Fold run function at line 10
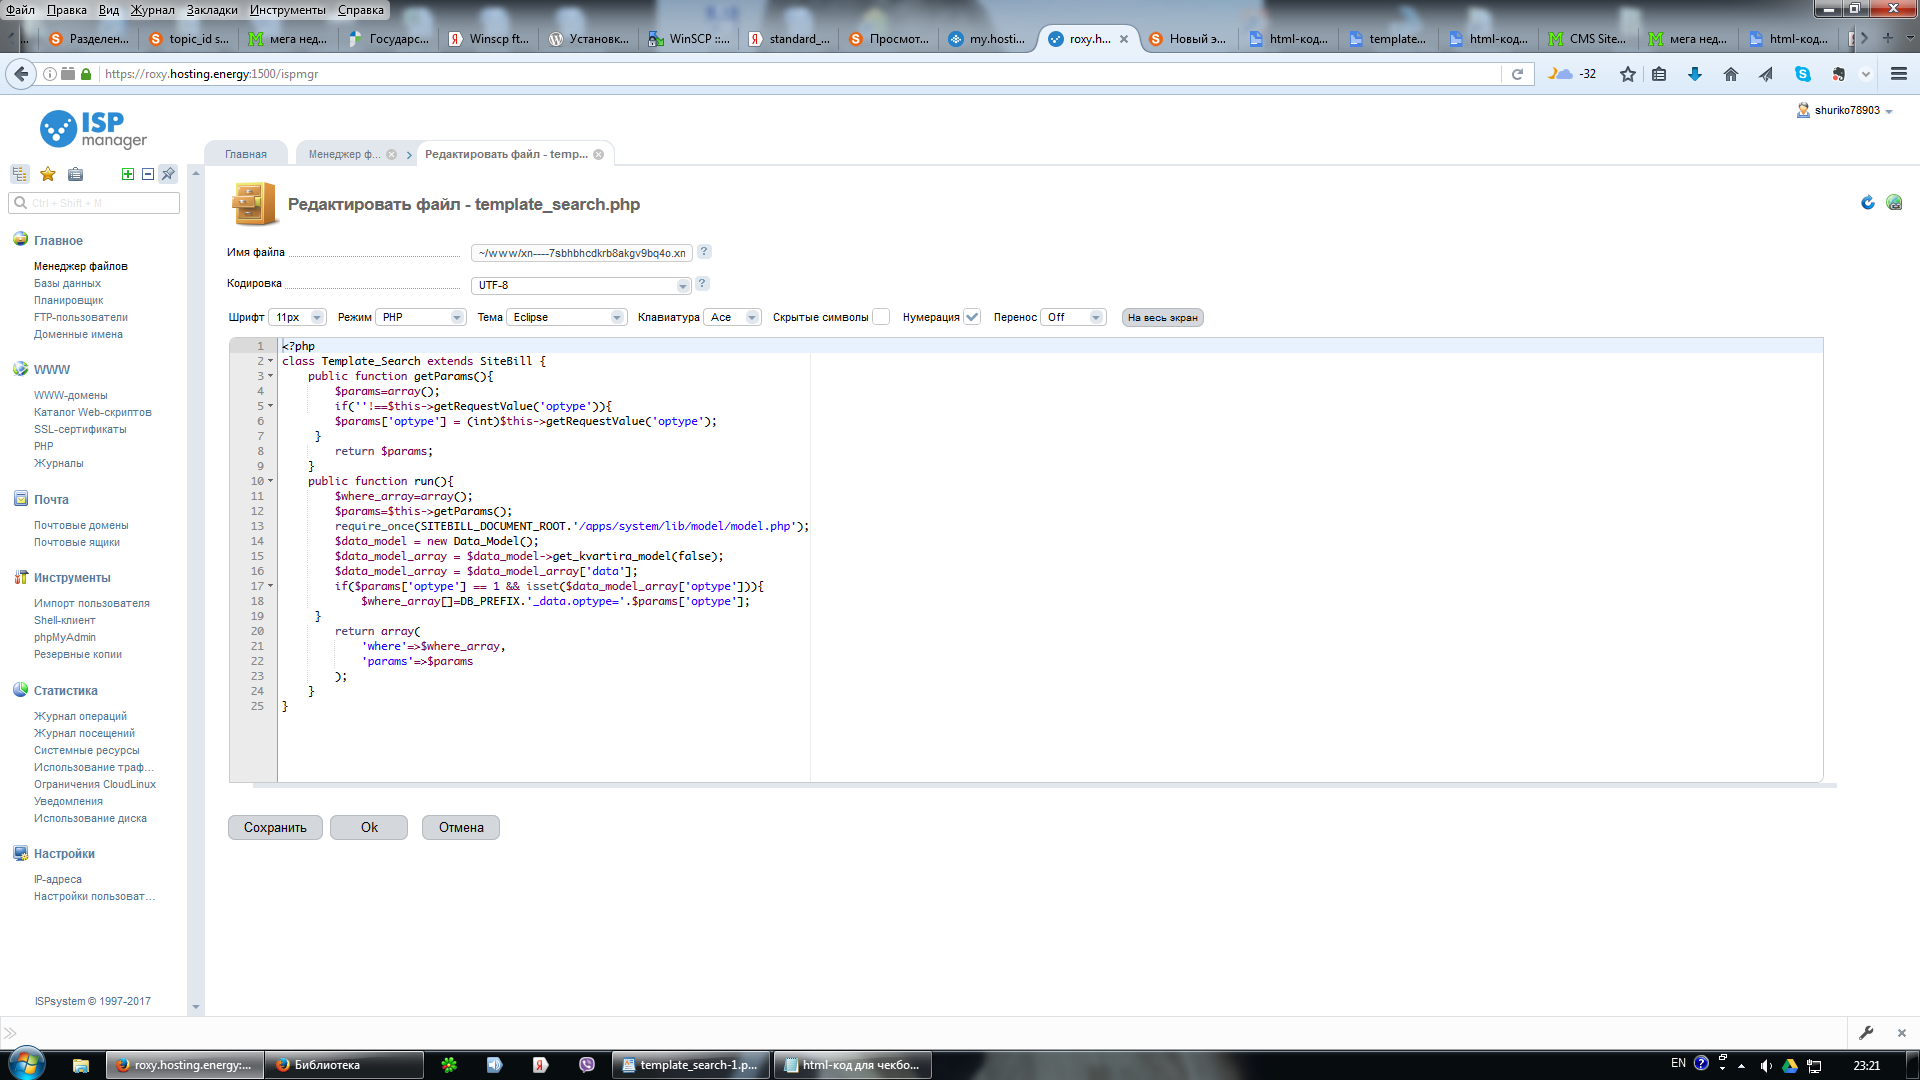This screenshot has width=1920, height=1080. tap(271, 481)
